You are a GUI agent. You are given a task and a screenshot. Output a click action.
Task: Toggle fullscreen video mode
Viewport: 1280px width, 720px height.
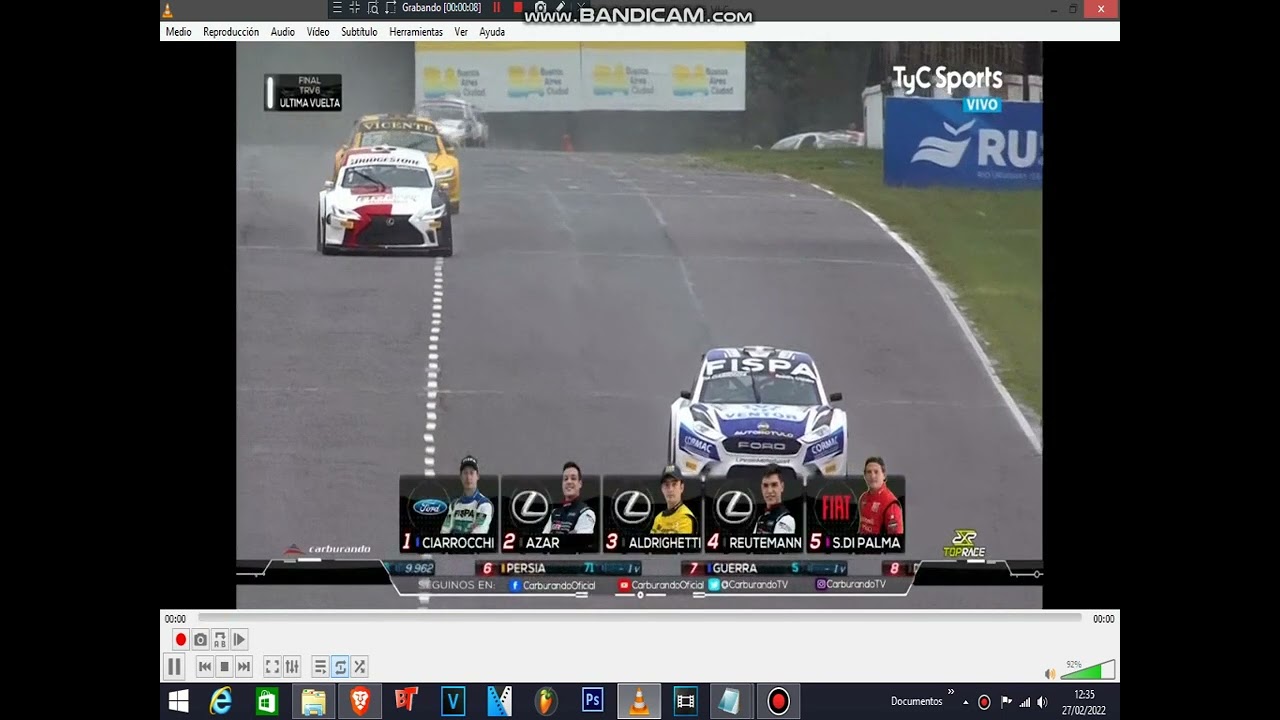pyautogui.click(x=272, y=667)
